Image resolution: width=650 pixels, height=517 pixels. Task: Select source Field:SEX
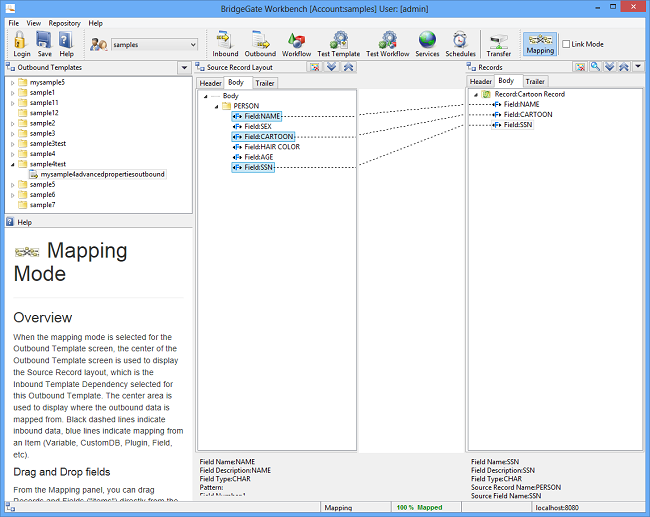(252, 127)
